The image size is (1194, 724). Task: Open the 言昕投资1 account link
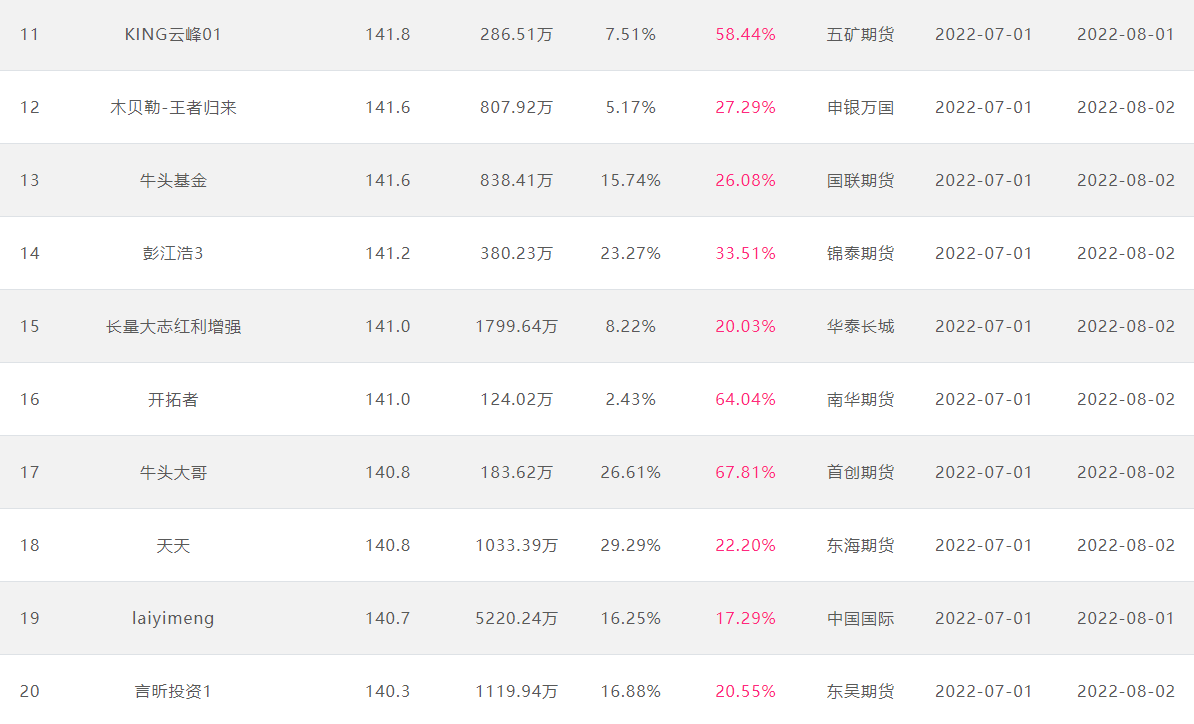[x=173, y=691]
